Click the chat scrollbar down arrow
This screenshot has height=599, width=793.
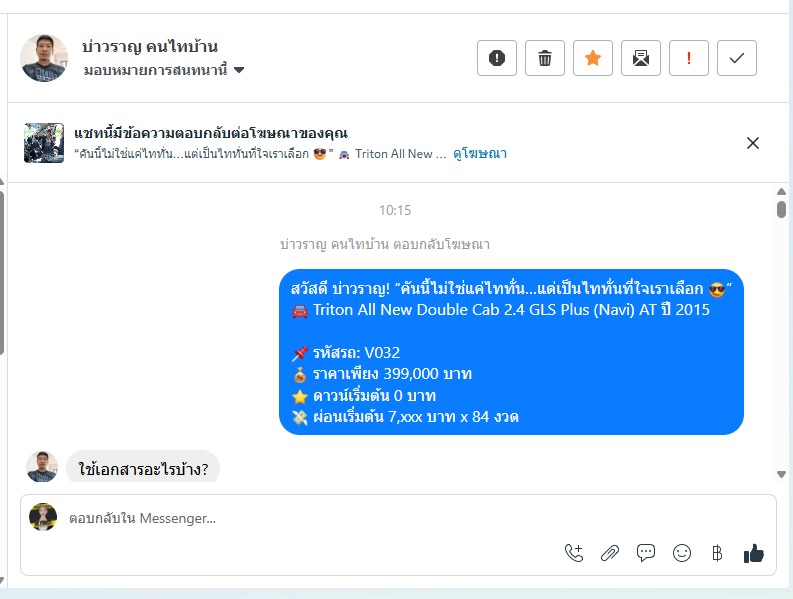781,475
